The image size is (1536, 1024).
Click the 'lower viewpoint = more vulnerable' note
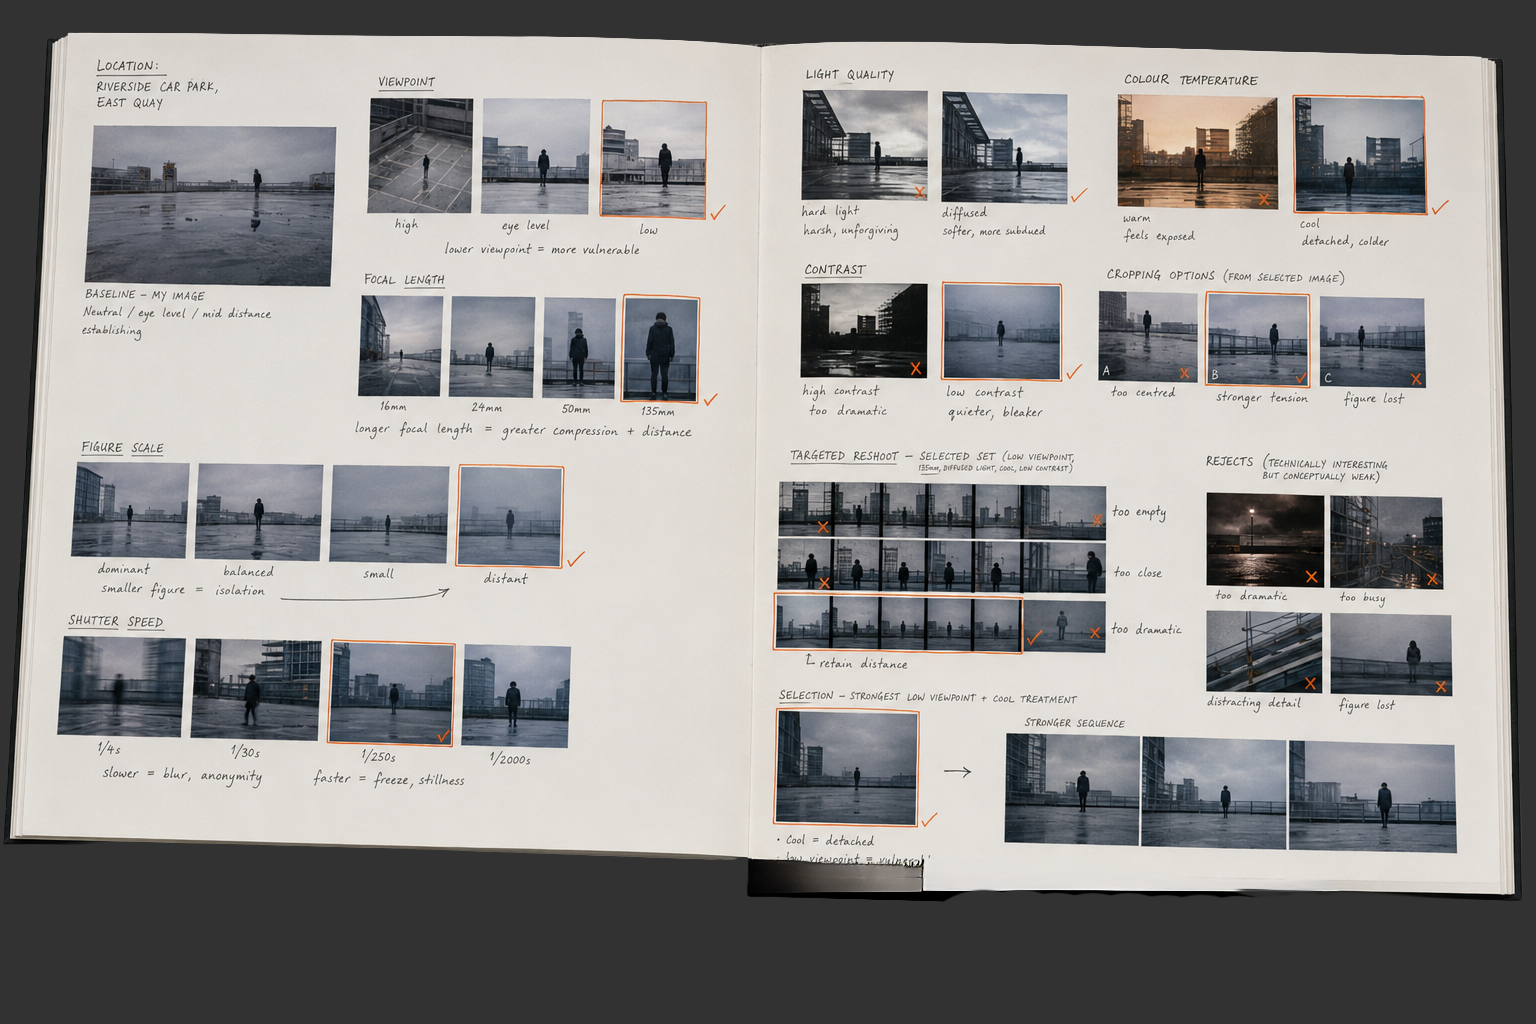541,249
